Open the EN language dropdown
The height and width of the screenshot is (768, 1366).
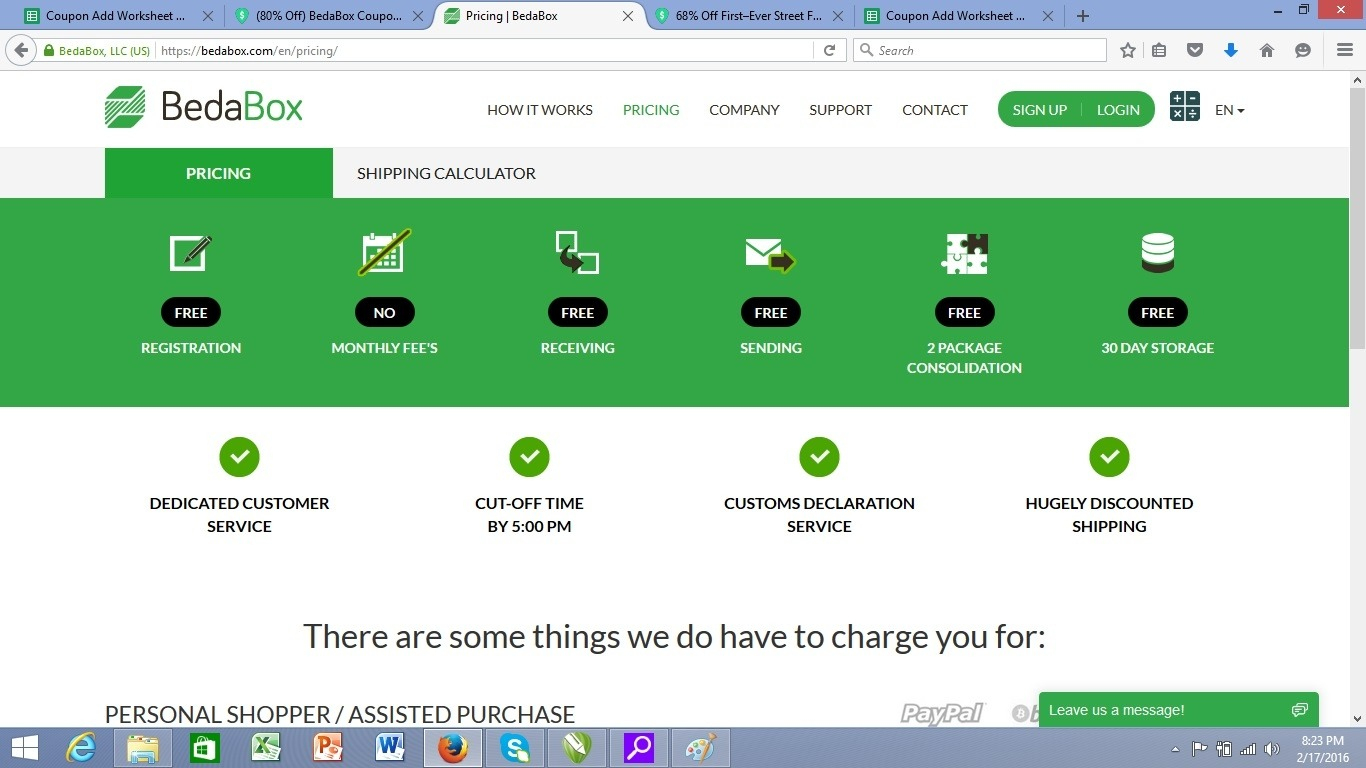tap(1229, 110)
